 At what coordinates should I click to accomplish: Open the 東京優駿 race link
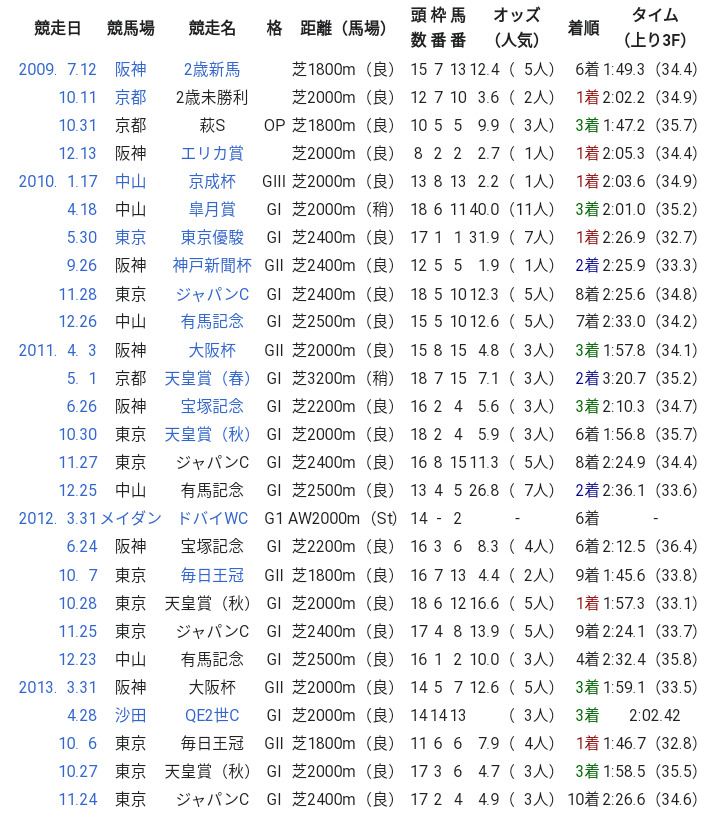212,238
